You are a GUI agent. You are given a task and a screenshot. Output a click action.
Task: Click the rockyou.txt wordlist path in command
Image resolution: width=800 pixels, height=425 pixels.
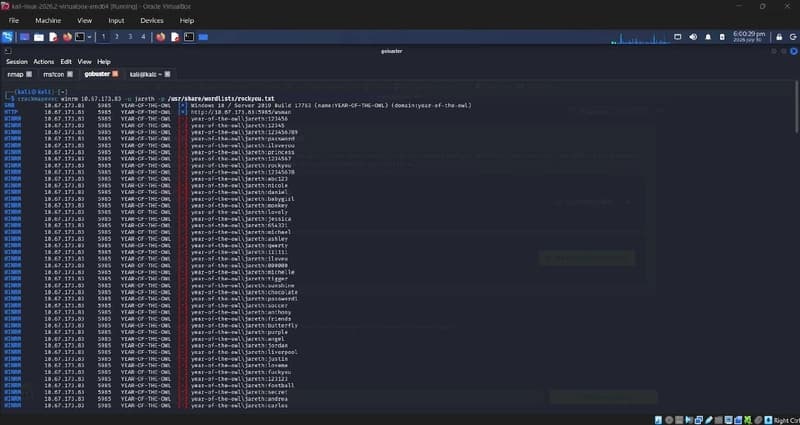[221, 98]
